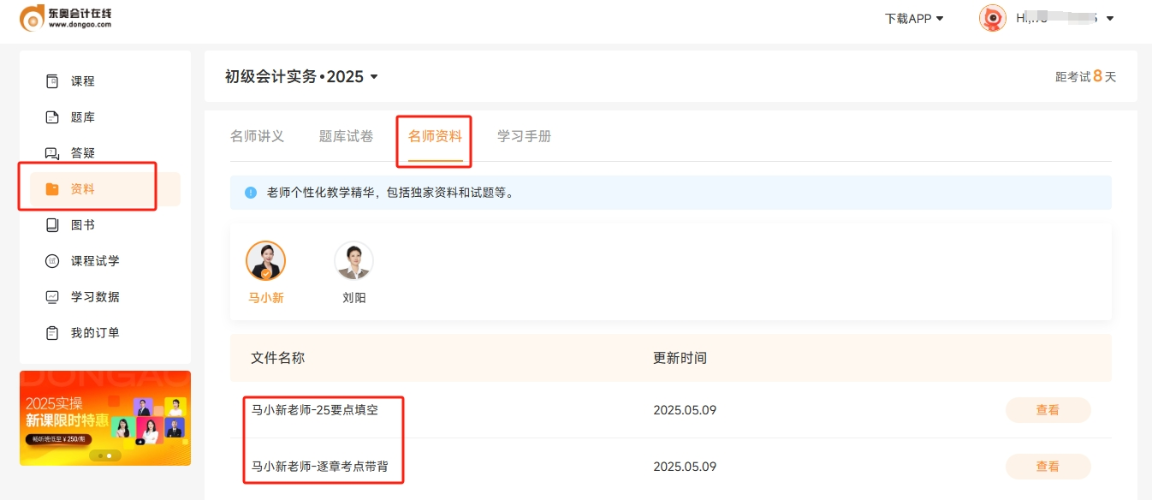The width and height of the screenshot is (1152, 500).
Task: Select the 答疑 chat icon
Action: (52, 153)
